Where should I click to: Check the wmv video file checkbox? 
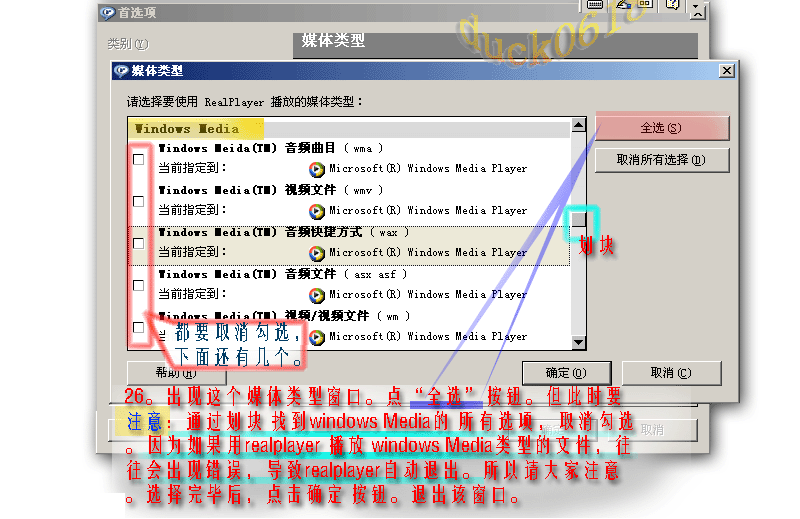tap(138, 202)
